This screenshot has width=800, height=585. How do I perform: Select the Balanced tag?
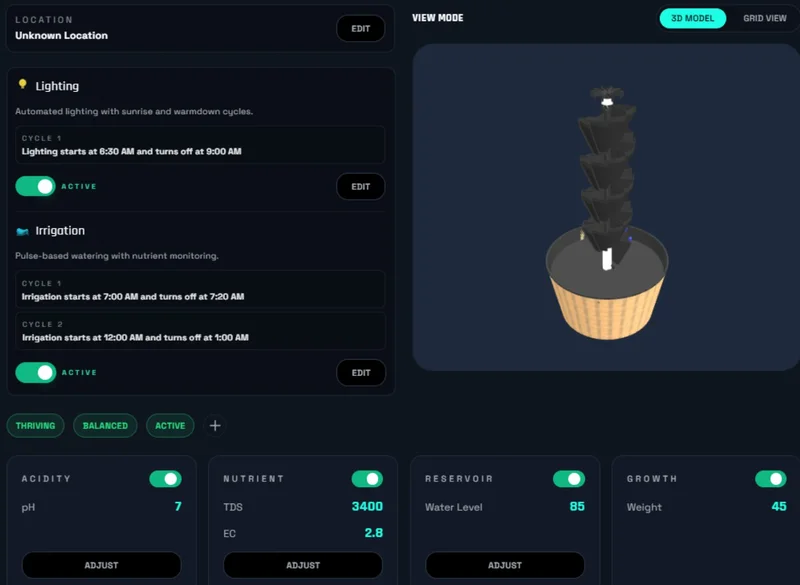click(105, 425)
